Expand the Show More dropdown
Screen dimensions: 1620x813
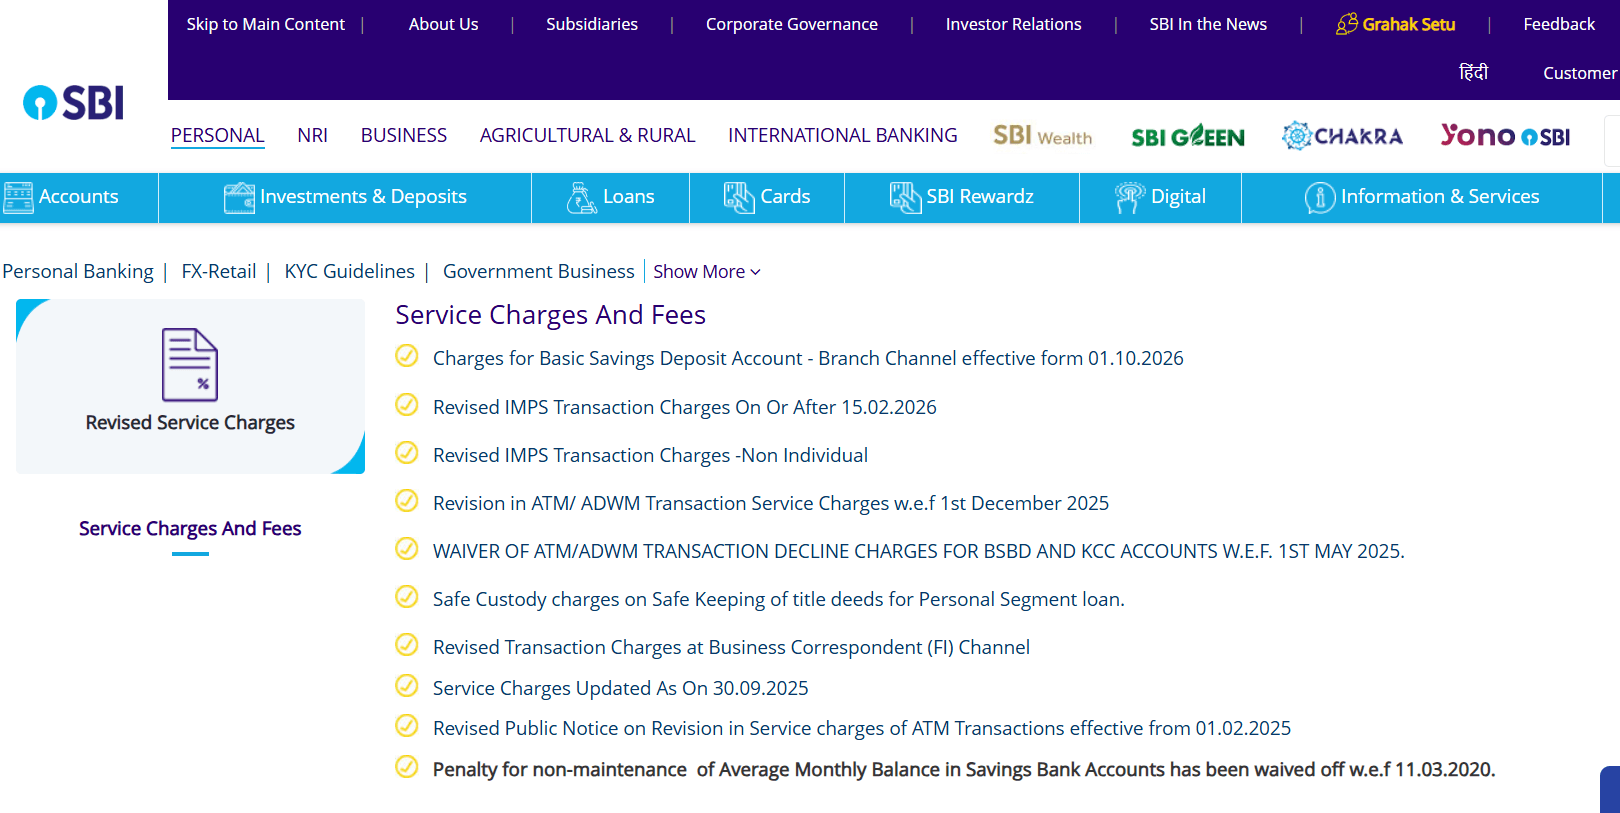707,272
